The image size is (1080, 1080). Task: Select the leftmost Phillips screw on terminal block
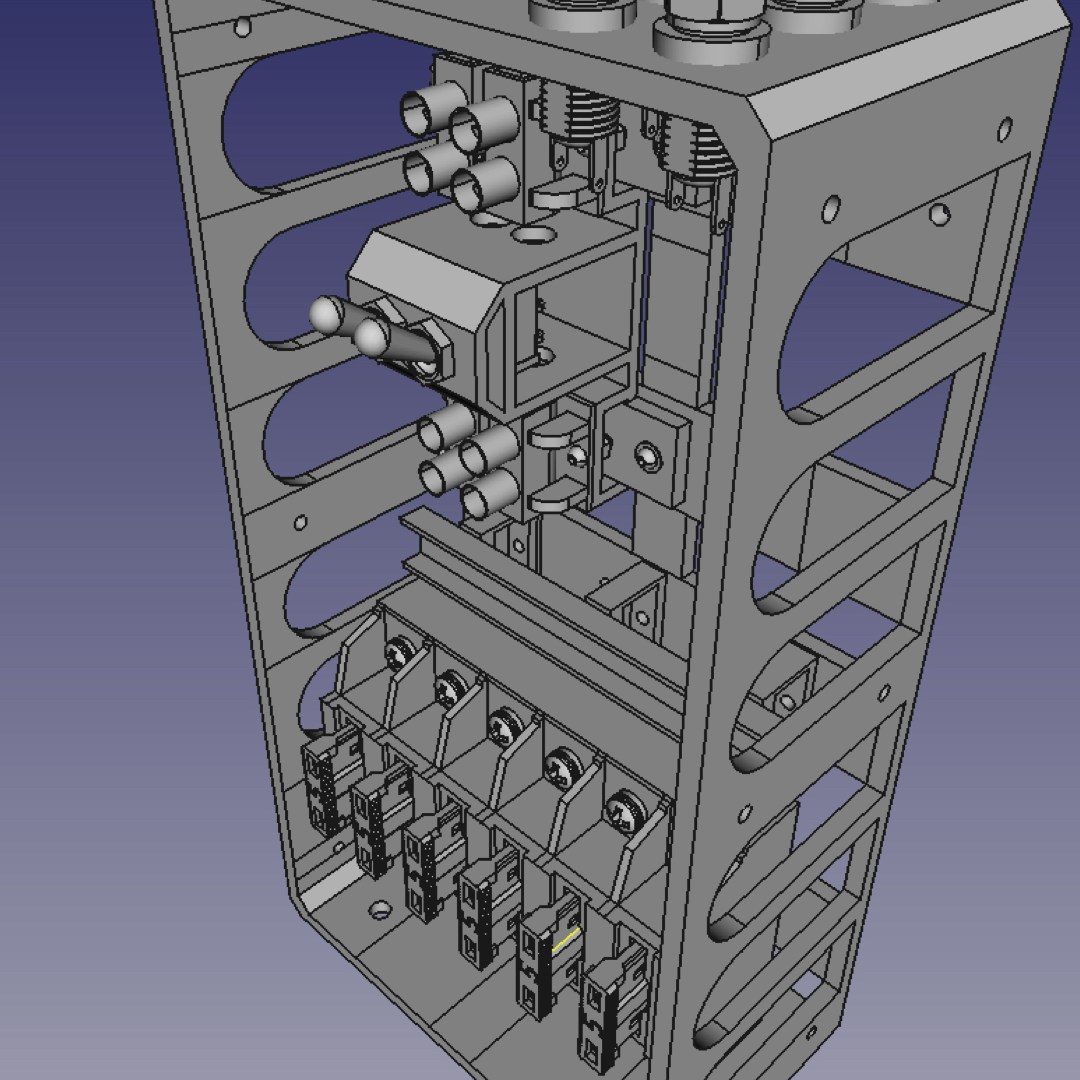tap(400, 653)
